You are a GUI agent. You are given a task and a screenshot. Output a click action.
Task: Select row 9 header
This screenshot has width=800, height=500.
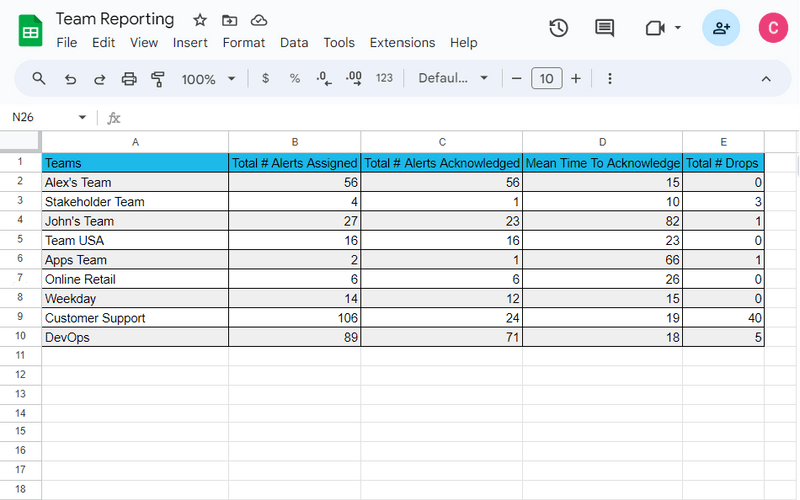[x=20, y=316]
